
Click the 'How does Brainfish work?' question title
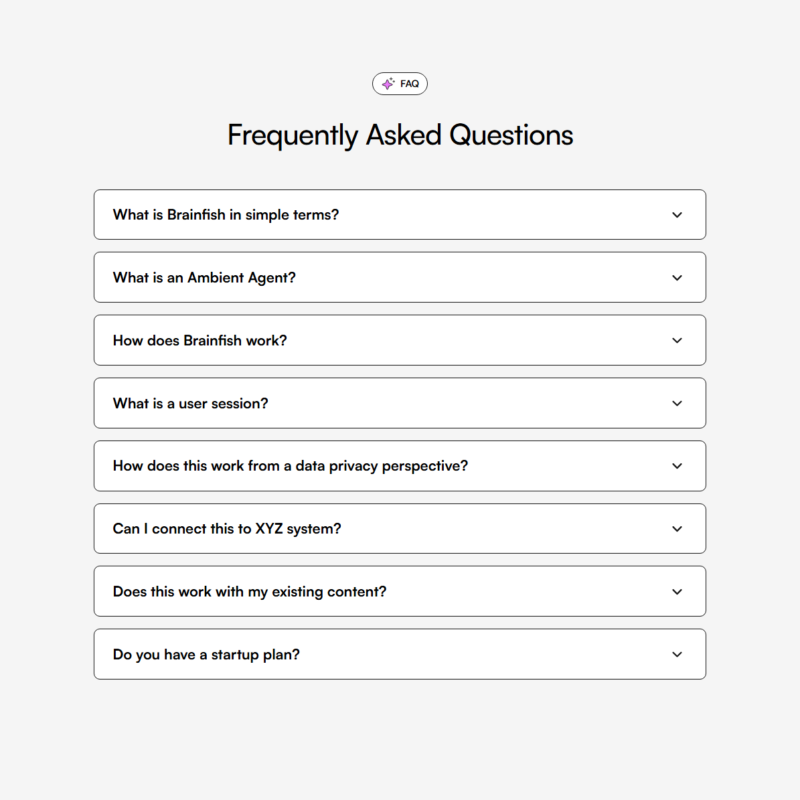coord(200,341)
